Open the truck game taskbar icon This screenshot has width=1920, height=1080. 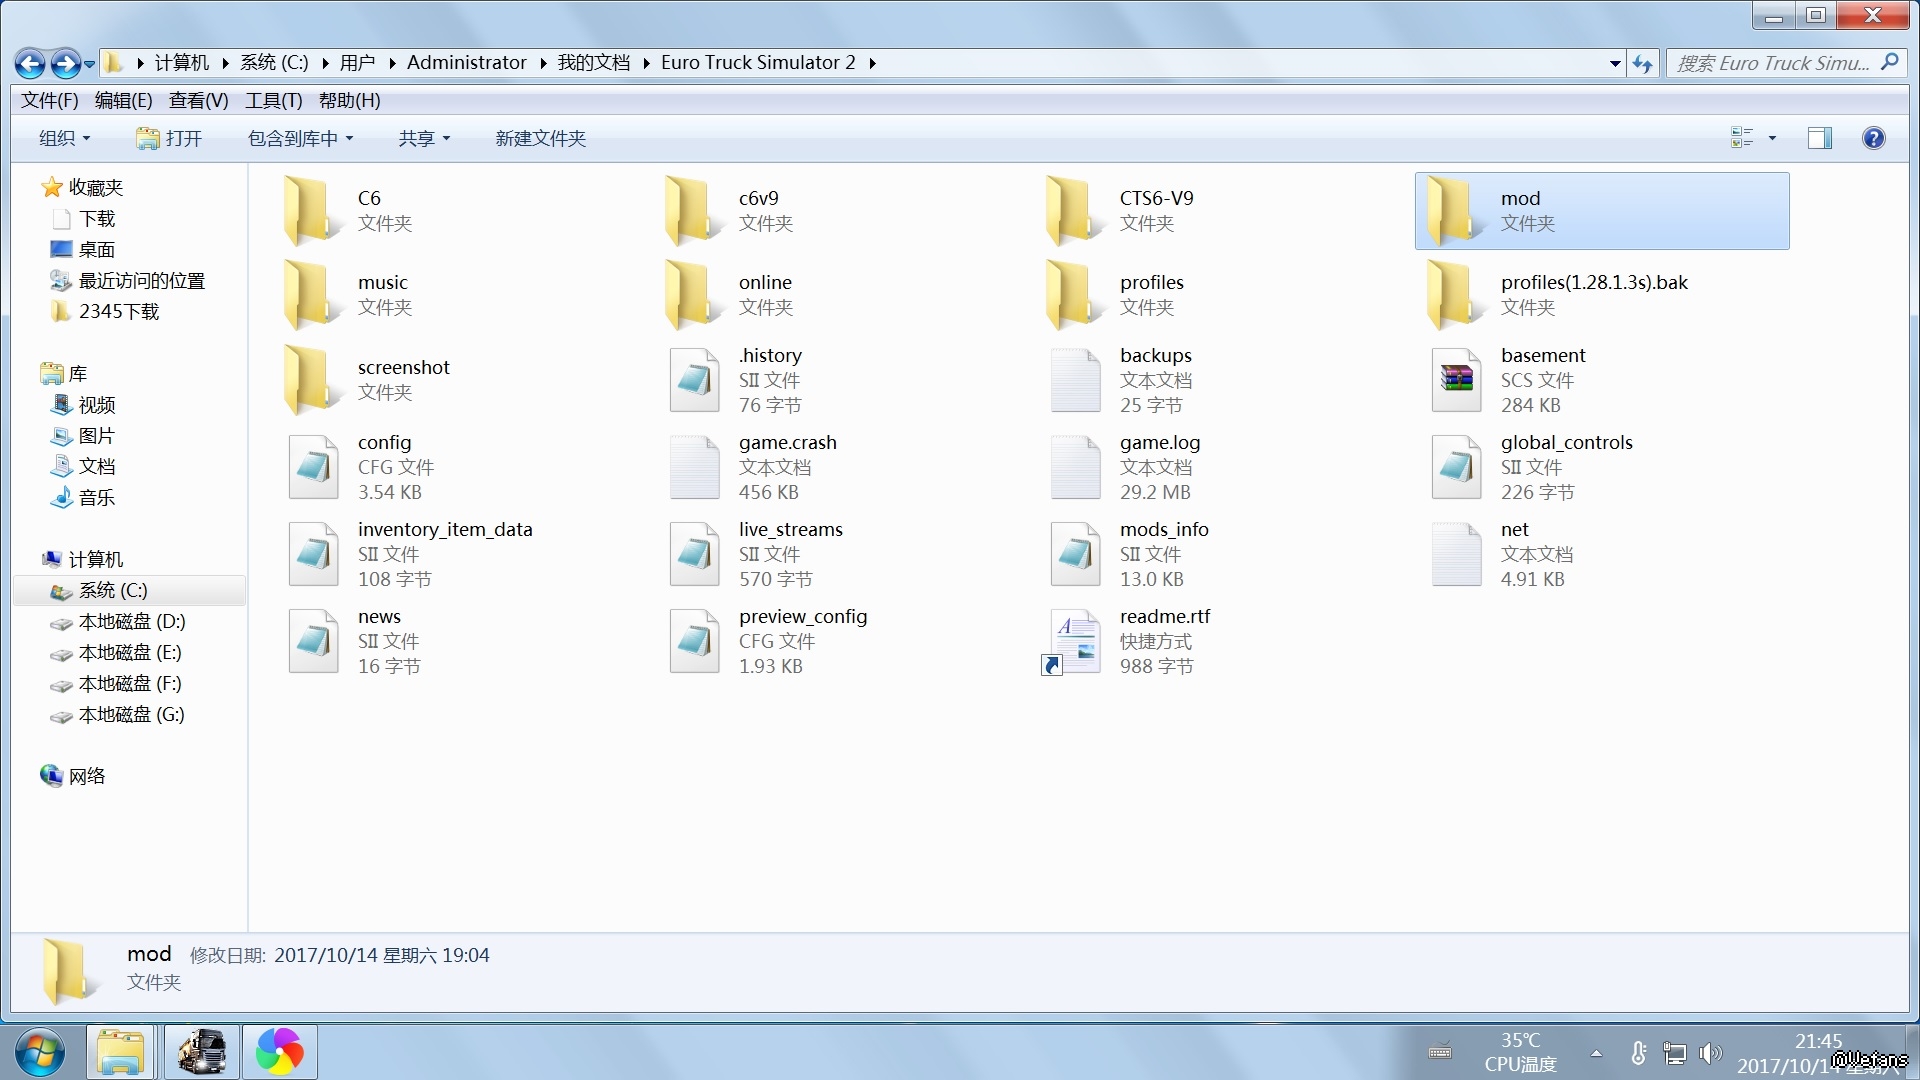[x=201, y=1051]
